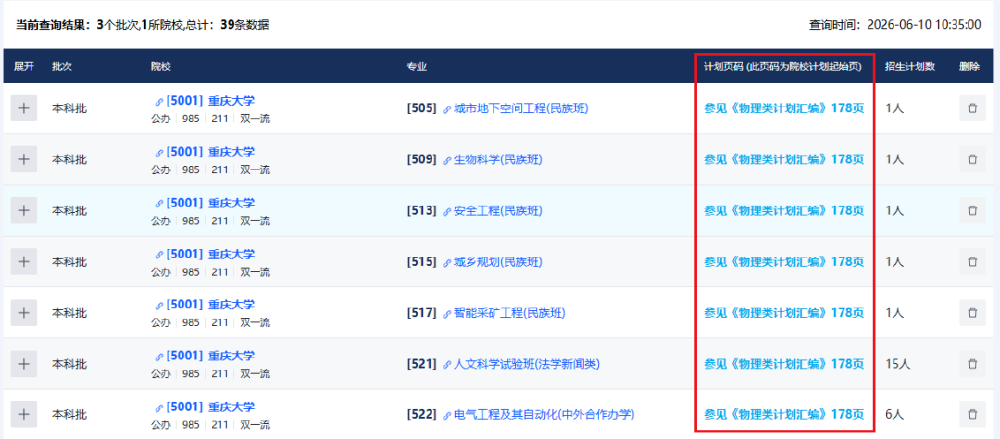Open 重庆大学 link in the 521 row
This screenshot has width=1000, height=439.
click(205, 356)
